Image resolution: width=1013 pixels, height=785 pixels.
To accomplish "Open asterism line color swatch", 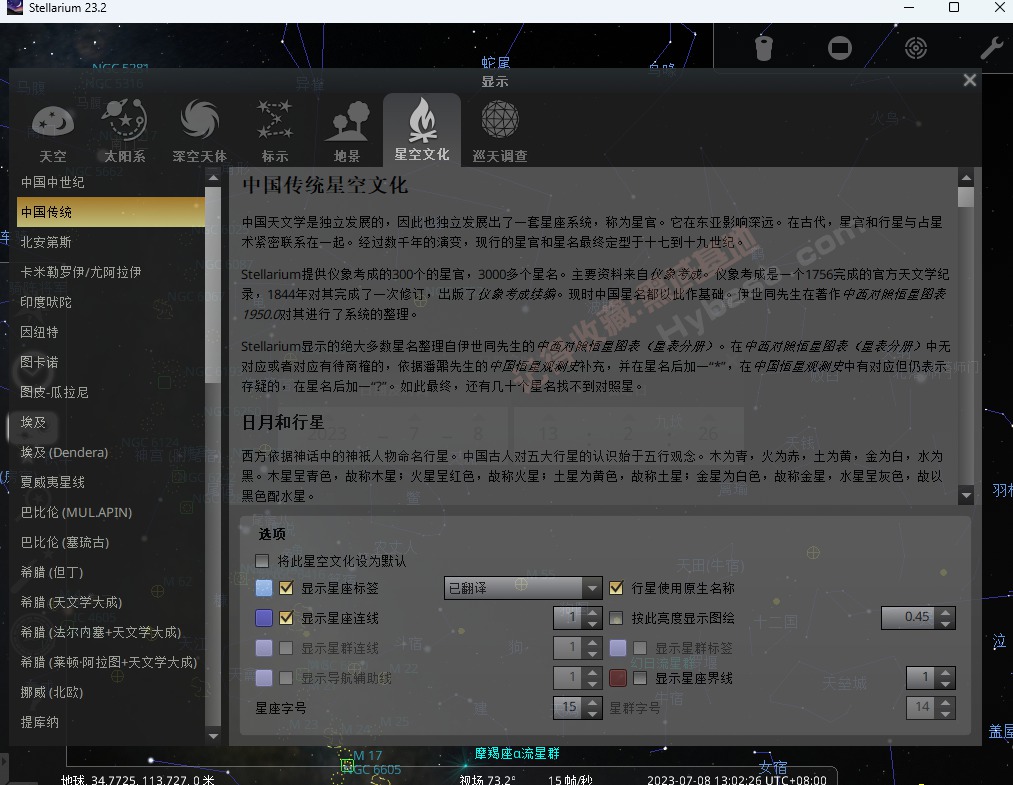I will coord(264,648).
